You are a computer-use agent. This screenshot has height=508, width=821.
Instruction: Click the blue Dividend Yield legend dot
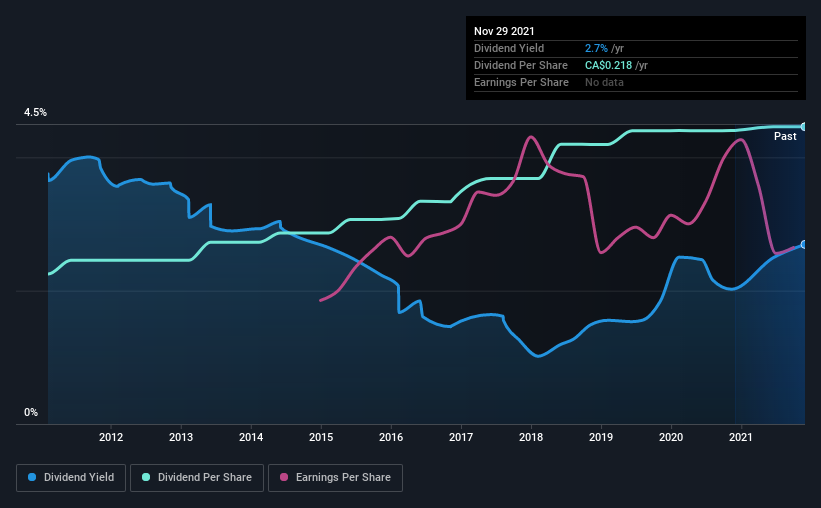(x=32, y=477)
